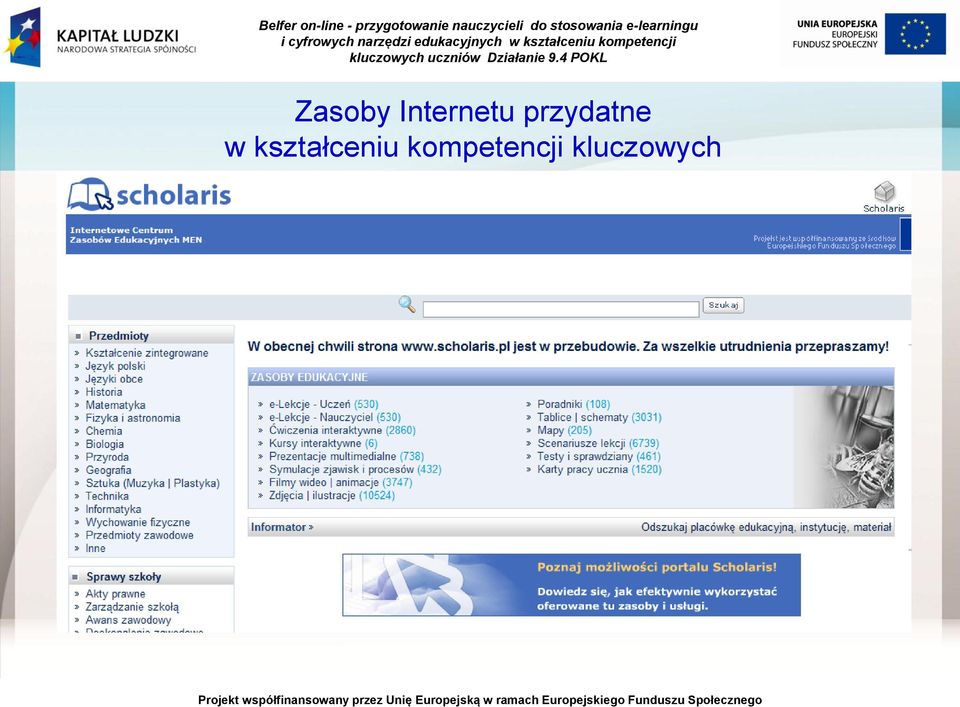Screen dimensions: 960x707
Task: Click the Poznaj możliwości portalu Scholaris banner
Action: coord(571,585)
